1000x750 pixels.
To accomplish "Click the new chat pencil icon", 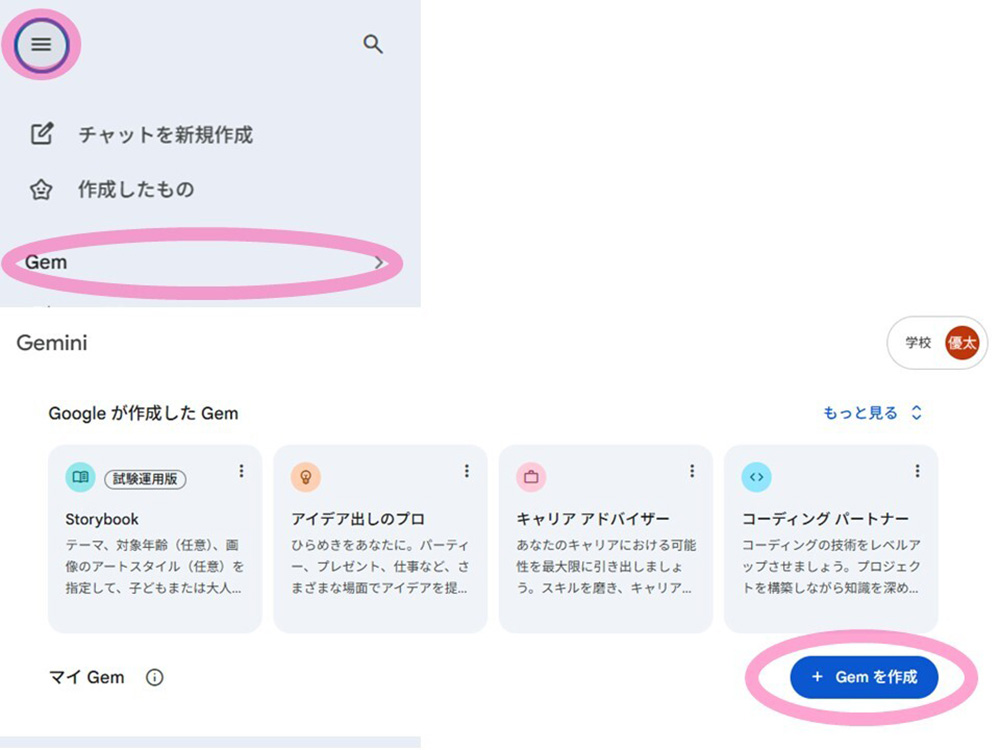I will click(42, 134).
